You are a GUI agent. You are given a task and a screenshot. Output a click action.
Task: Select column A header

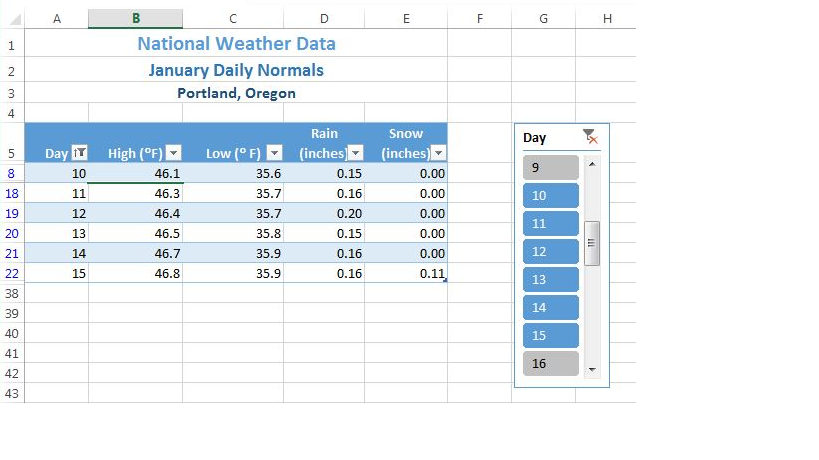coord(57,19)
